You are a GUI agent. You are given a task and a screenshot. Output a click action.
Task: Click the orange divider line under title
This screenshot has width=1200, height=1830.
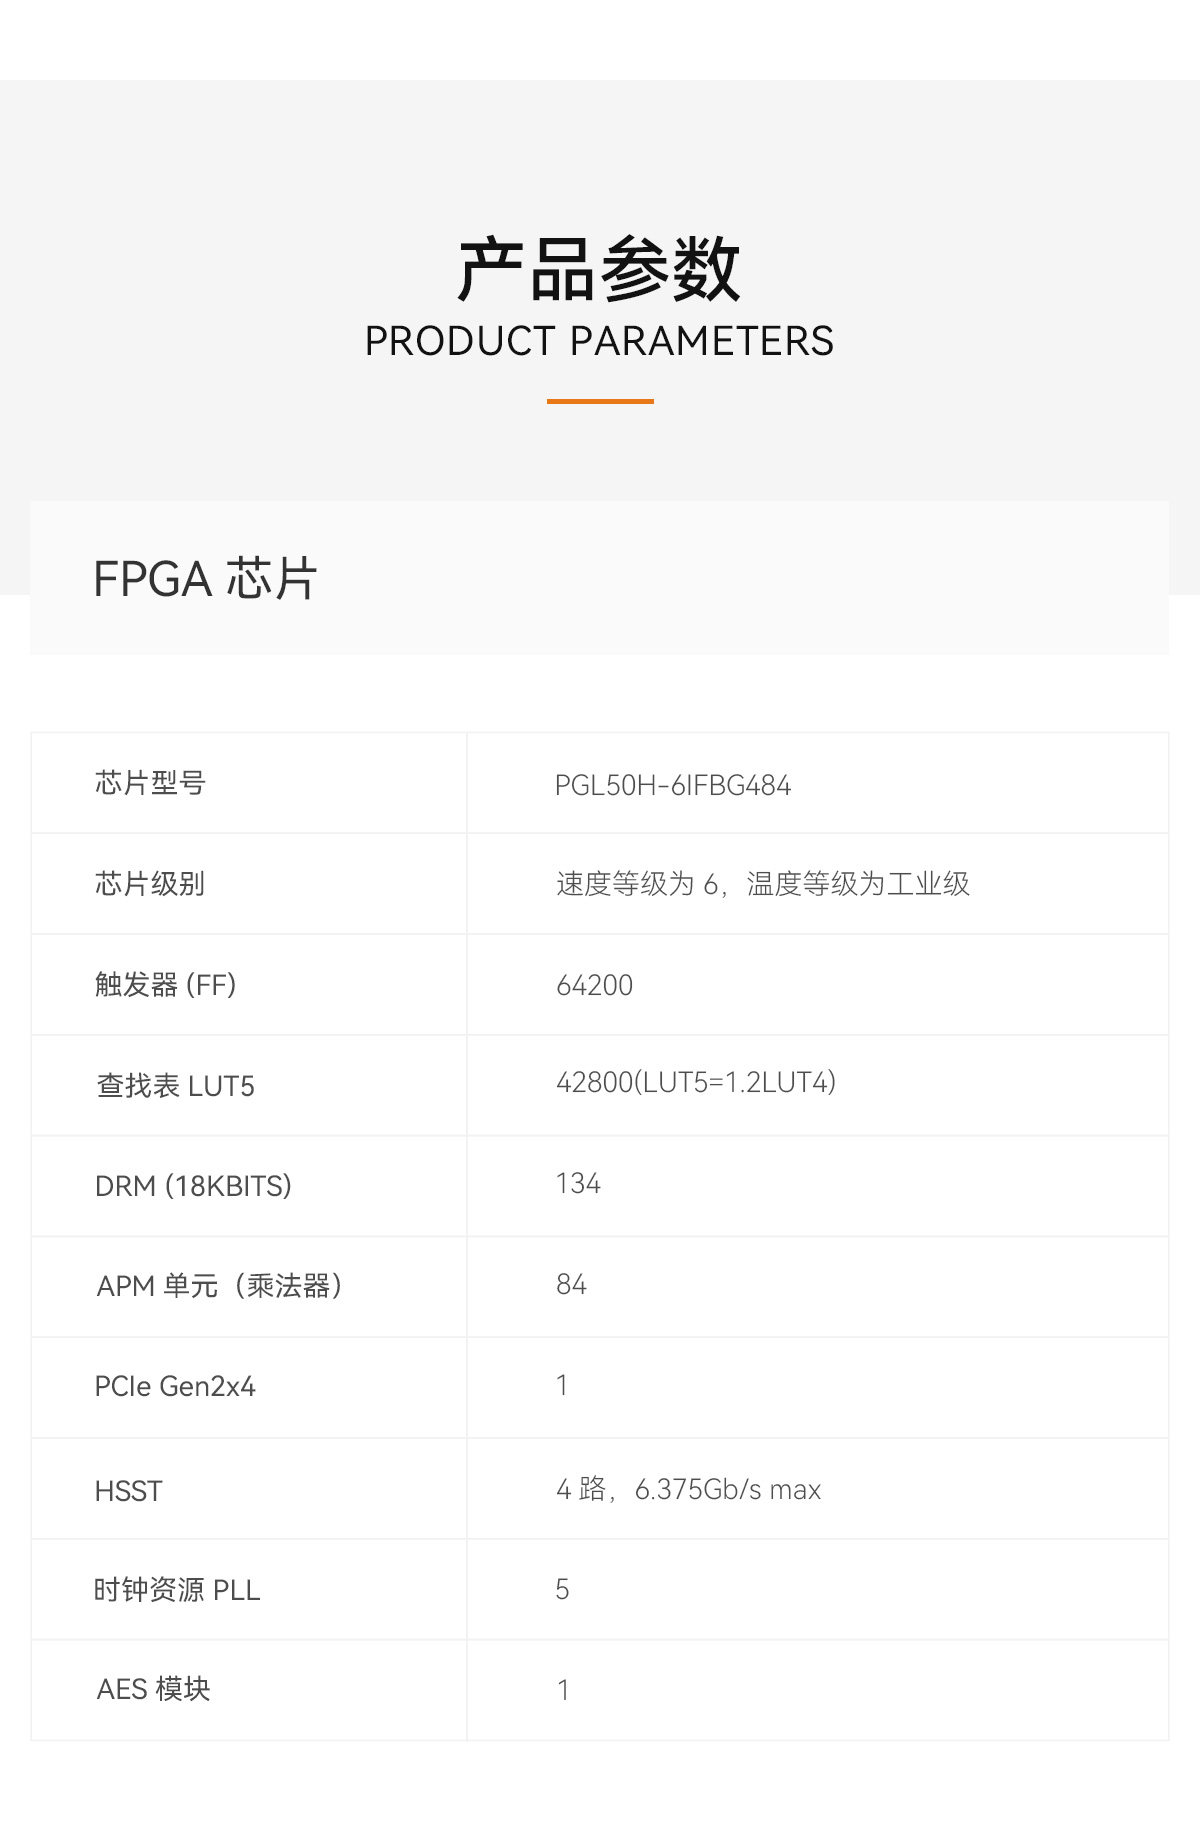(600, 401)
